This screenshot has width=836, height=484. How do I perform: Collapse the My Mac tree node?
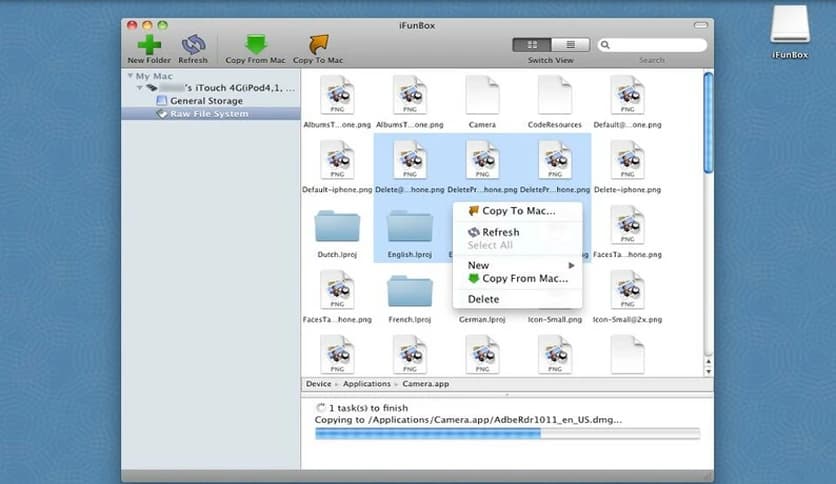click(x=130, y=76)
